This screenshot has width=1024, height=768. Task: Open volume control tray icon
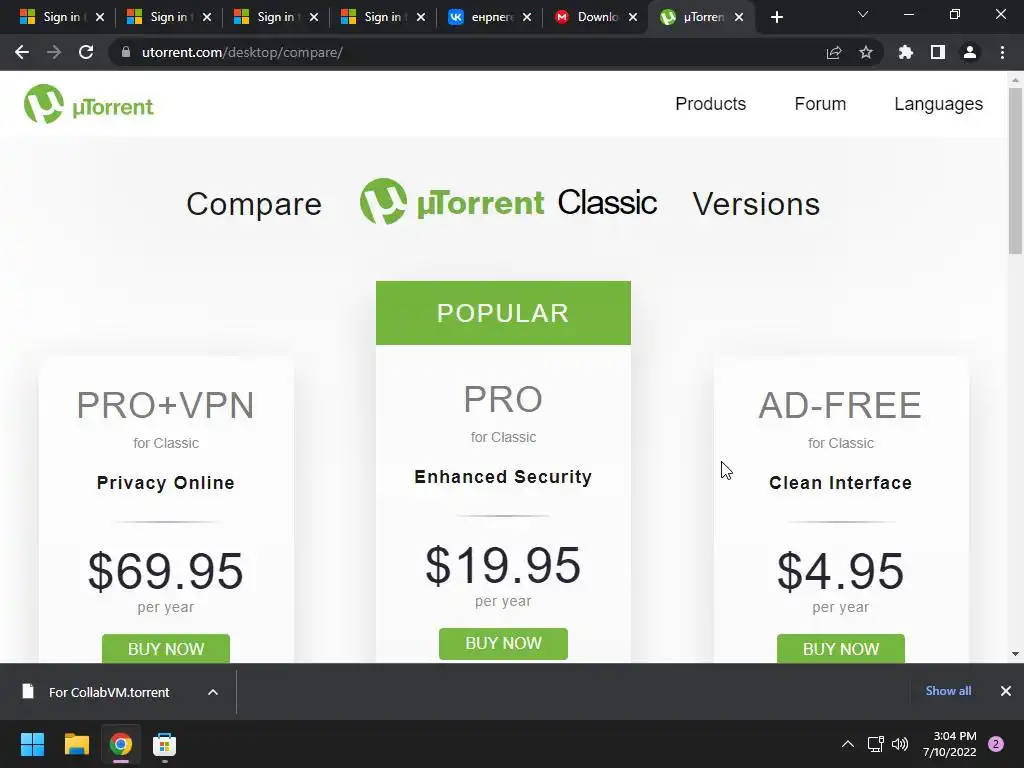tap(900, 744)
